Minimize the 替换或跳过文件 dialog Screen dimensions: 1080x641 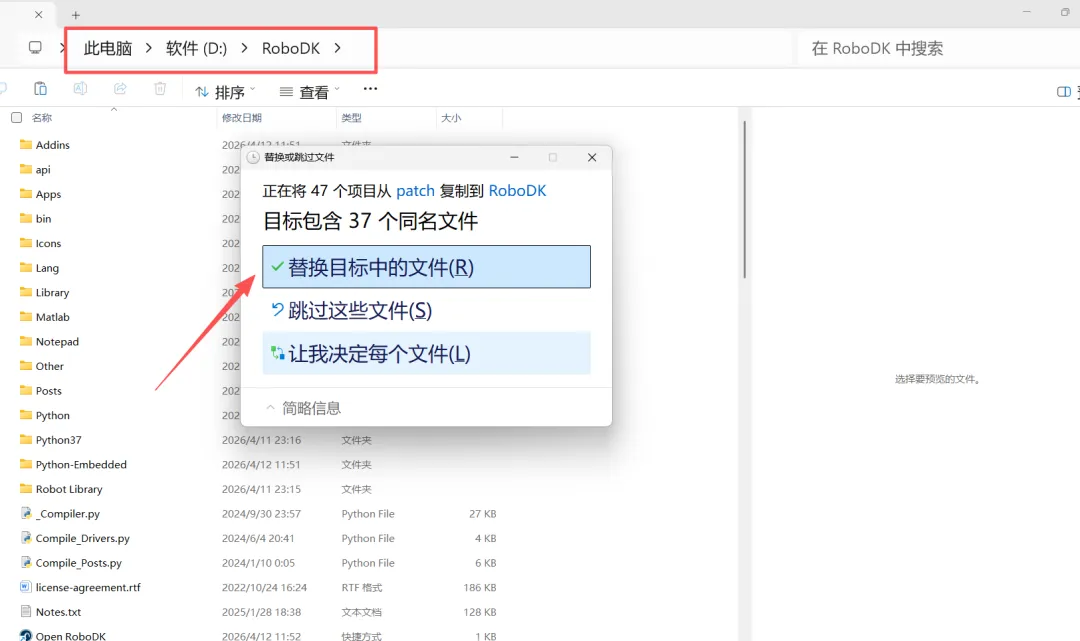514,157
